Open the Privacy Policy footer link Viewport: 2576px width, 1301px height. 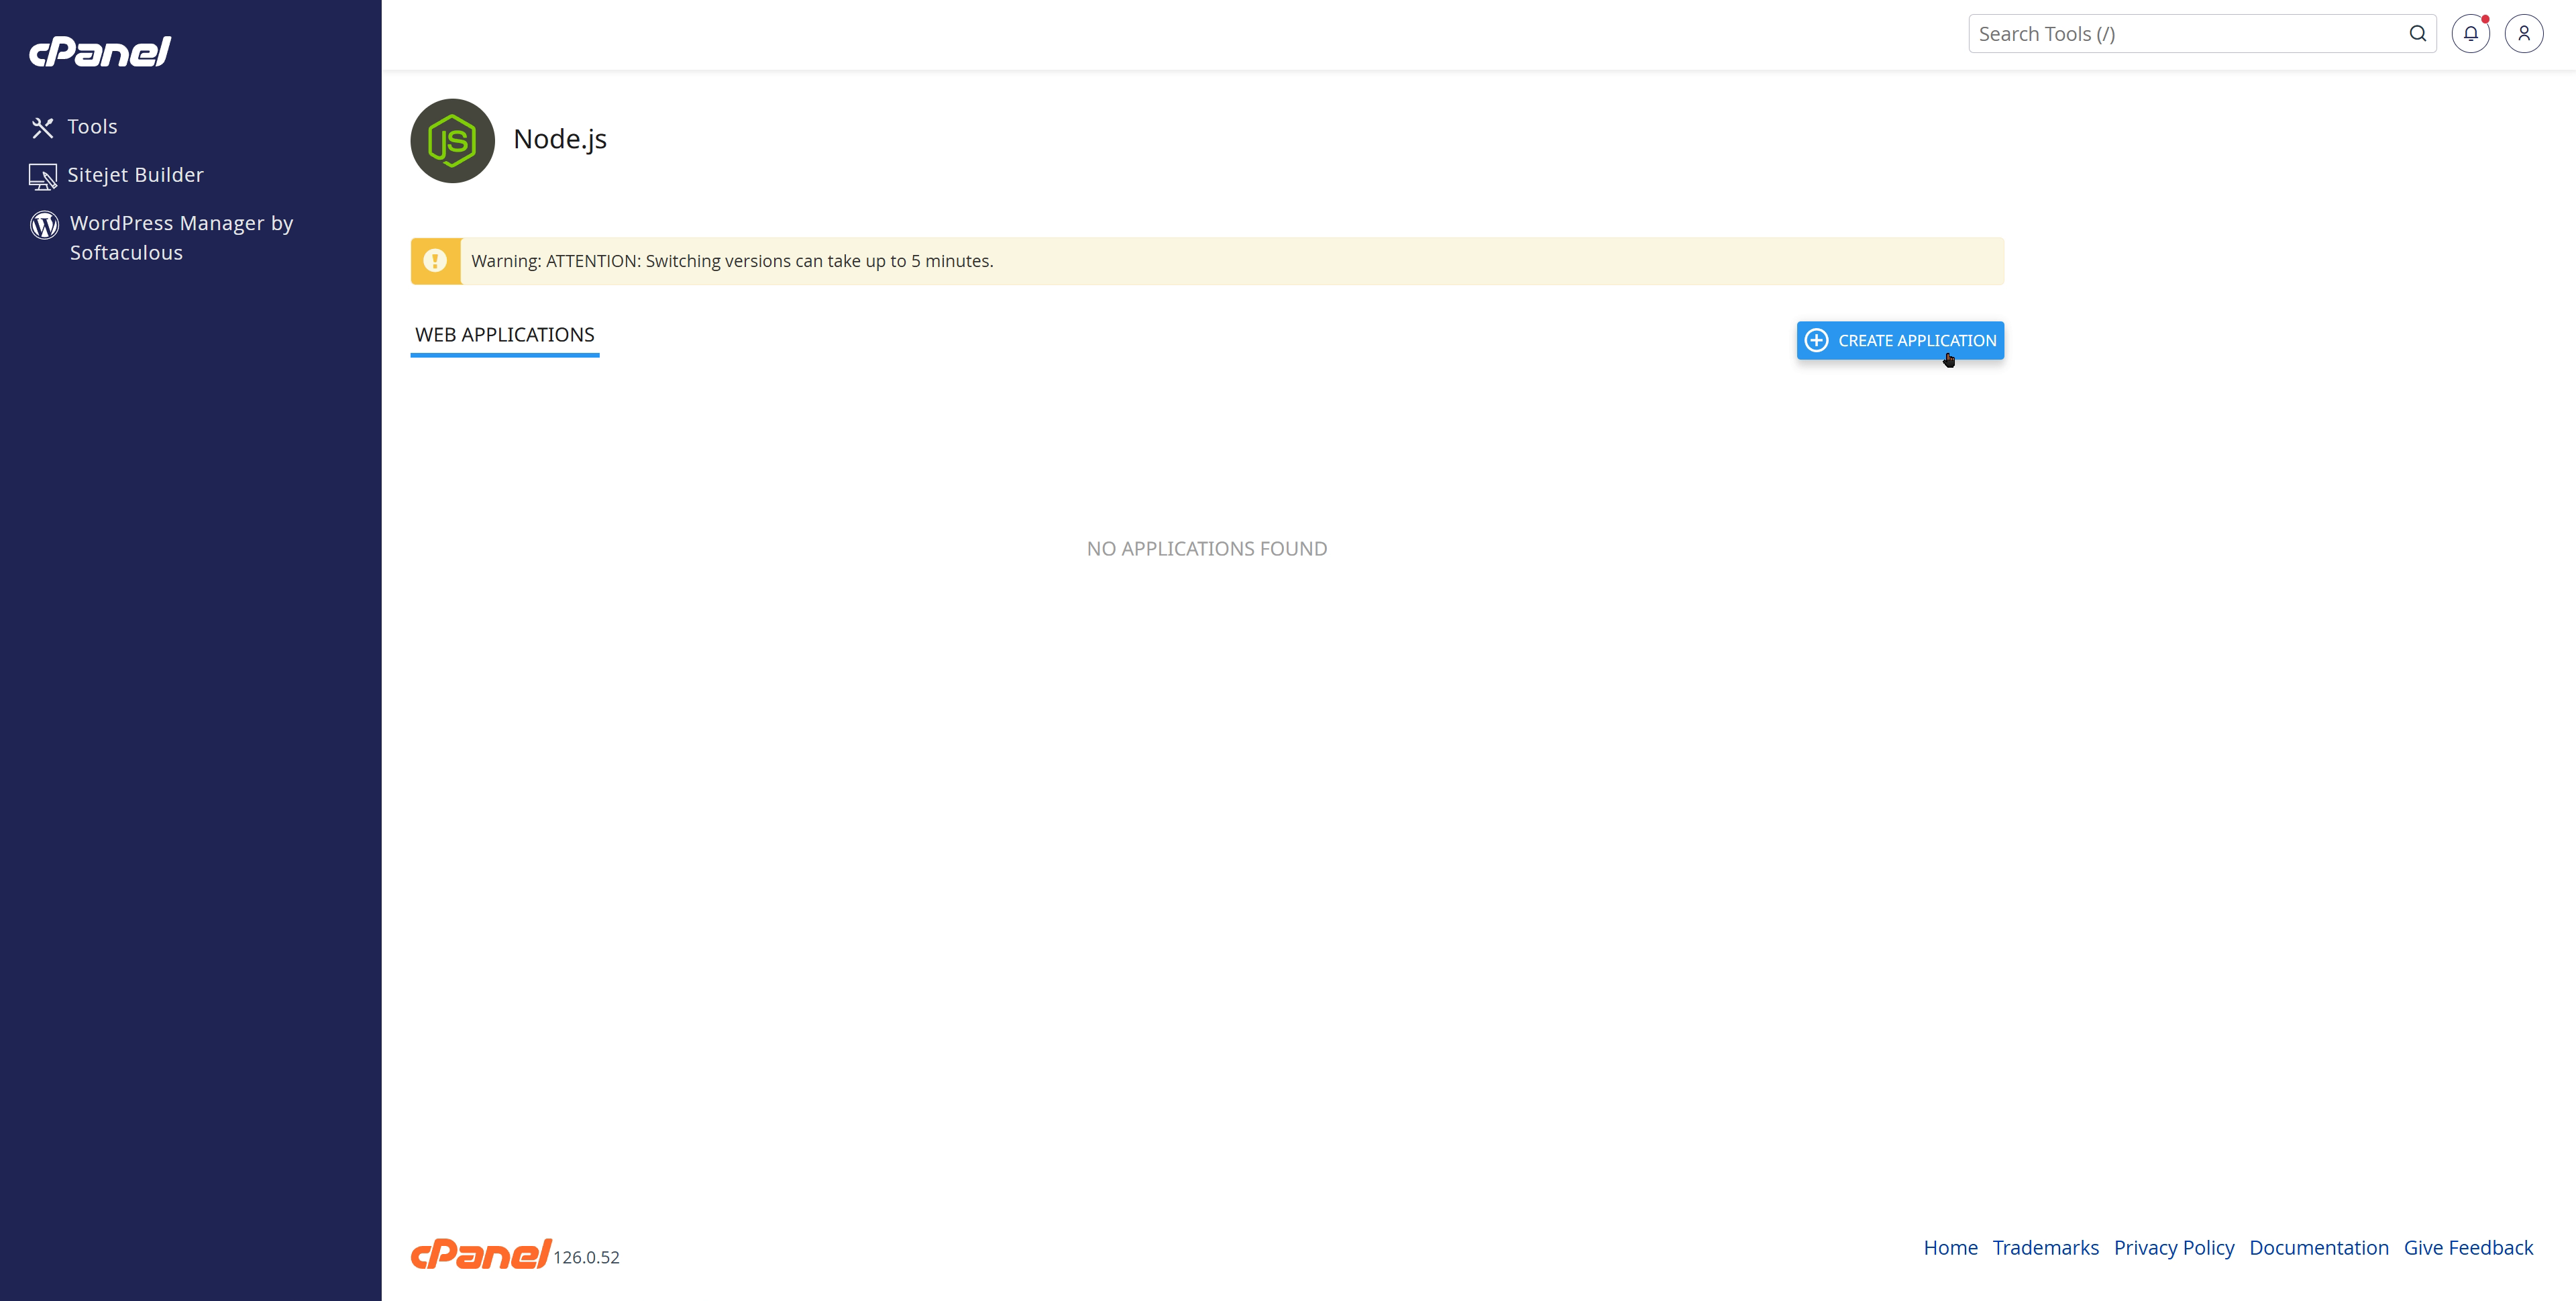pos(2174,1248)
